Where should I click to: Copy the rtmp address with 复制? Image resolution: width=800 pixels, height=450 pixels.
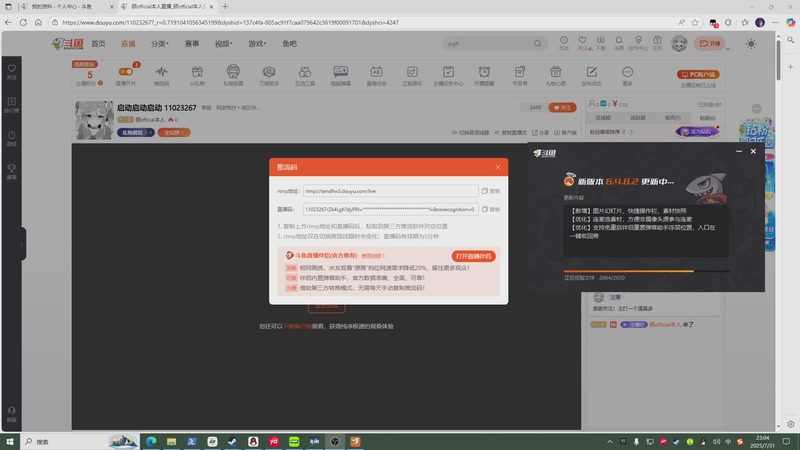pyautogui.click(x=491, y=191)
